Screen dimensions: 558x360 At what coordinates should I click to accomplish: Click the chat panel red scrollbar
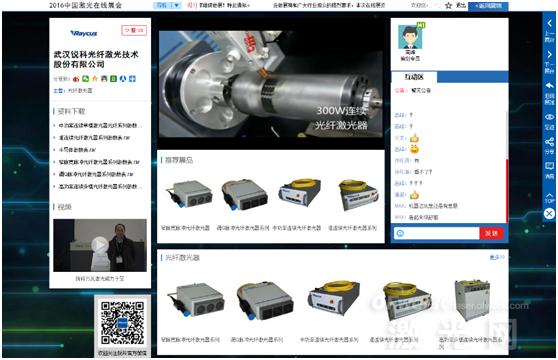507,191
